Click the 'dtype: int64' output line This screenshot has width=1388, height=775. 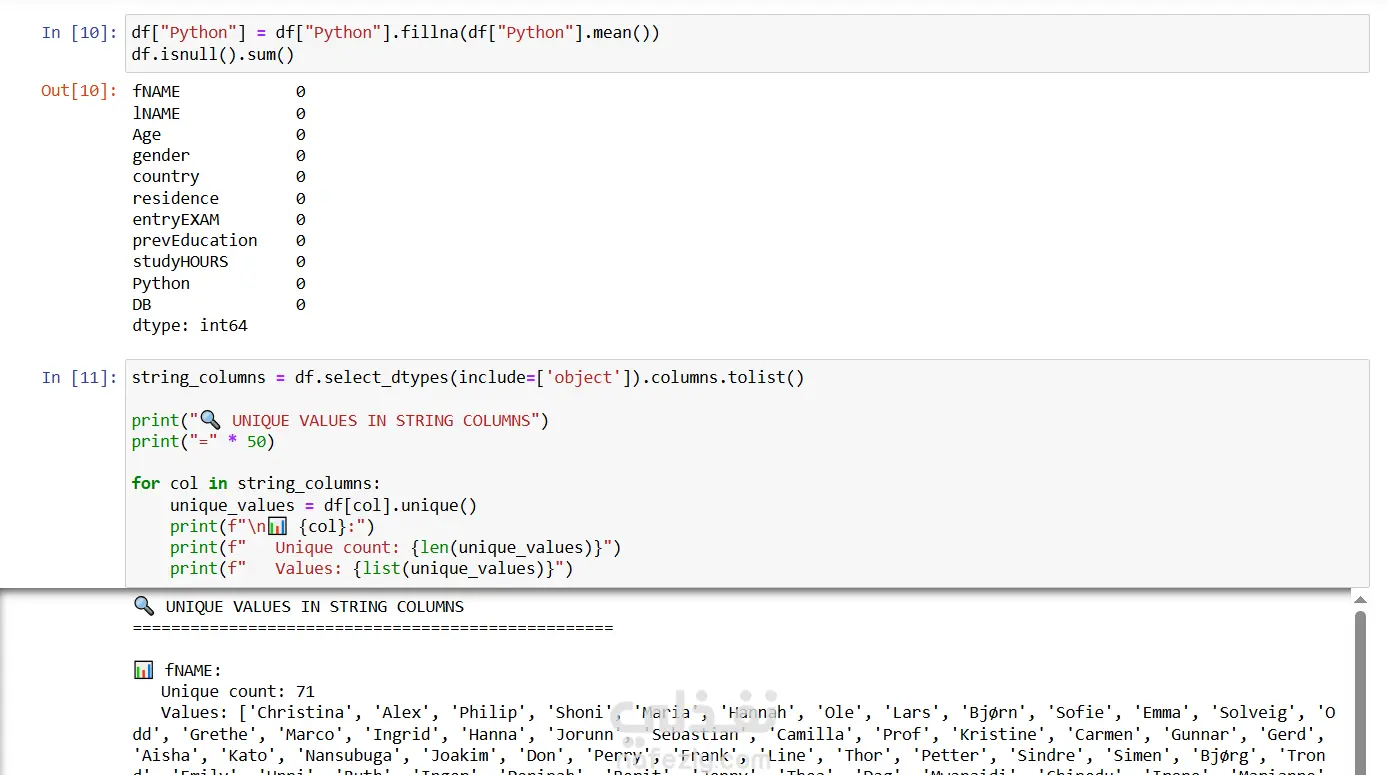pos(190,326)
